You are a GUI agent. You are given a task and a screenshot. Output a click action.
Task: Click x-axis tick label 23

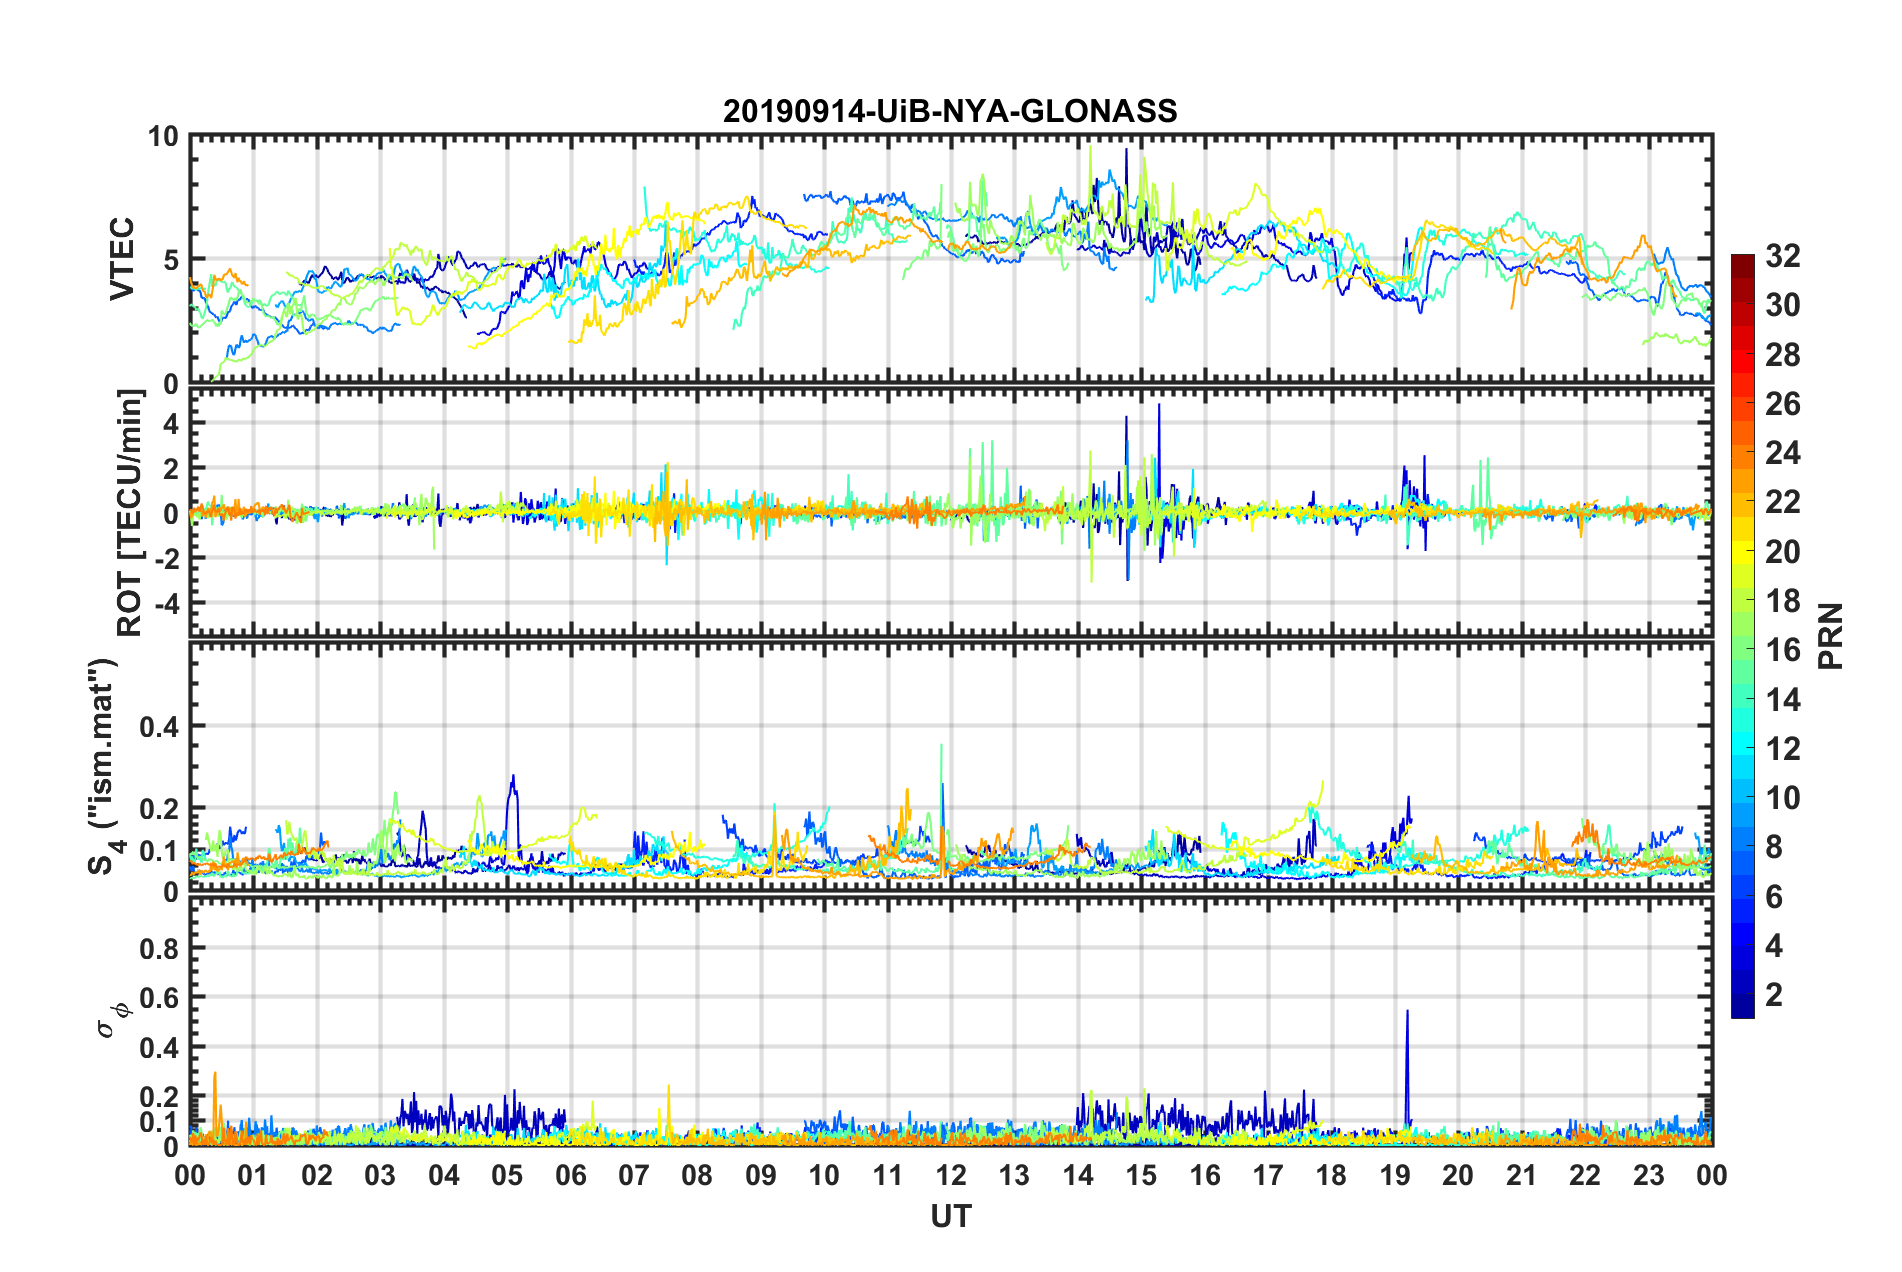point(1649,1175)
